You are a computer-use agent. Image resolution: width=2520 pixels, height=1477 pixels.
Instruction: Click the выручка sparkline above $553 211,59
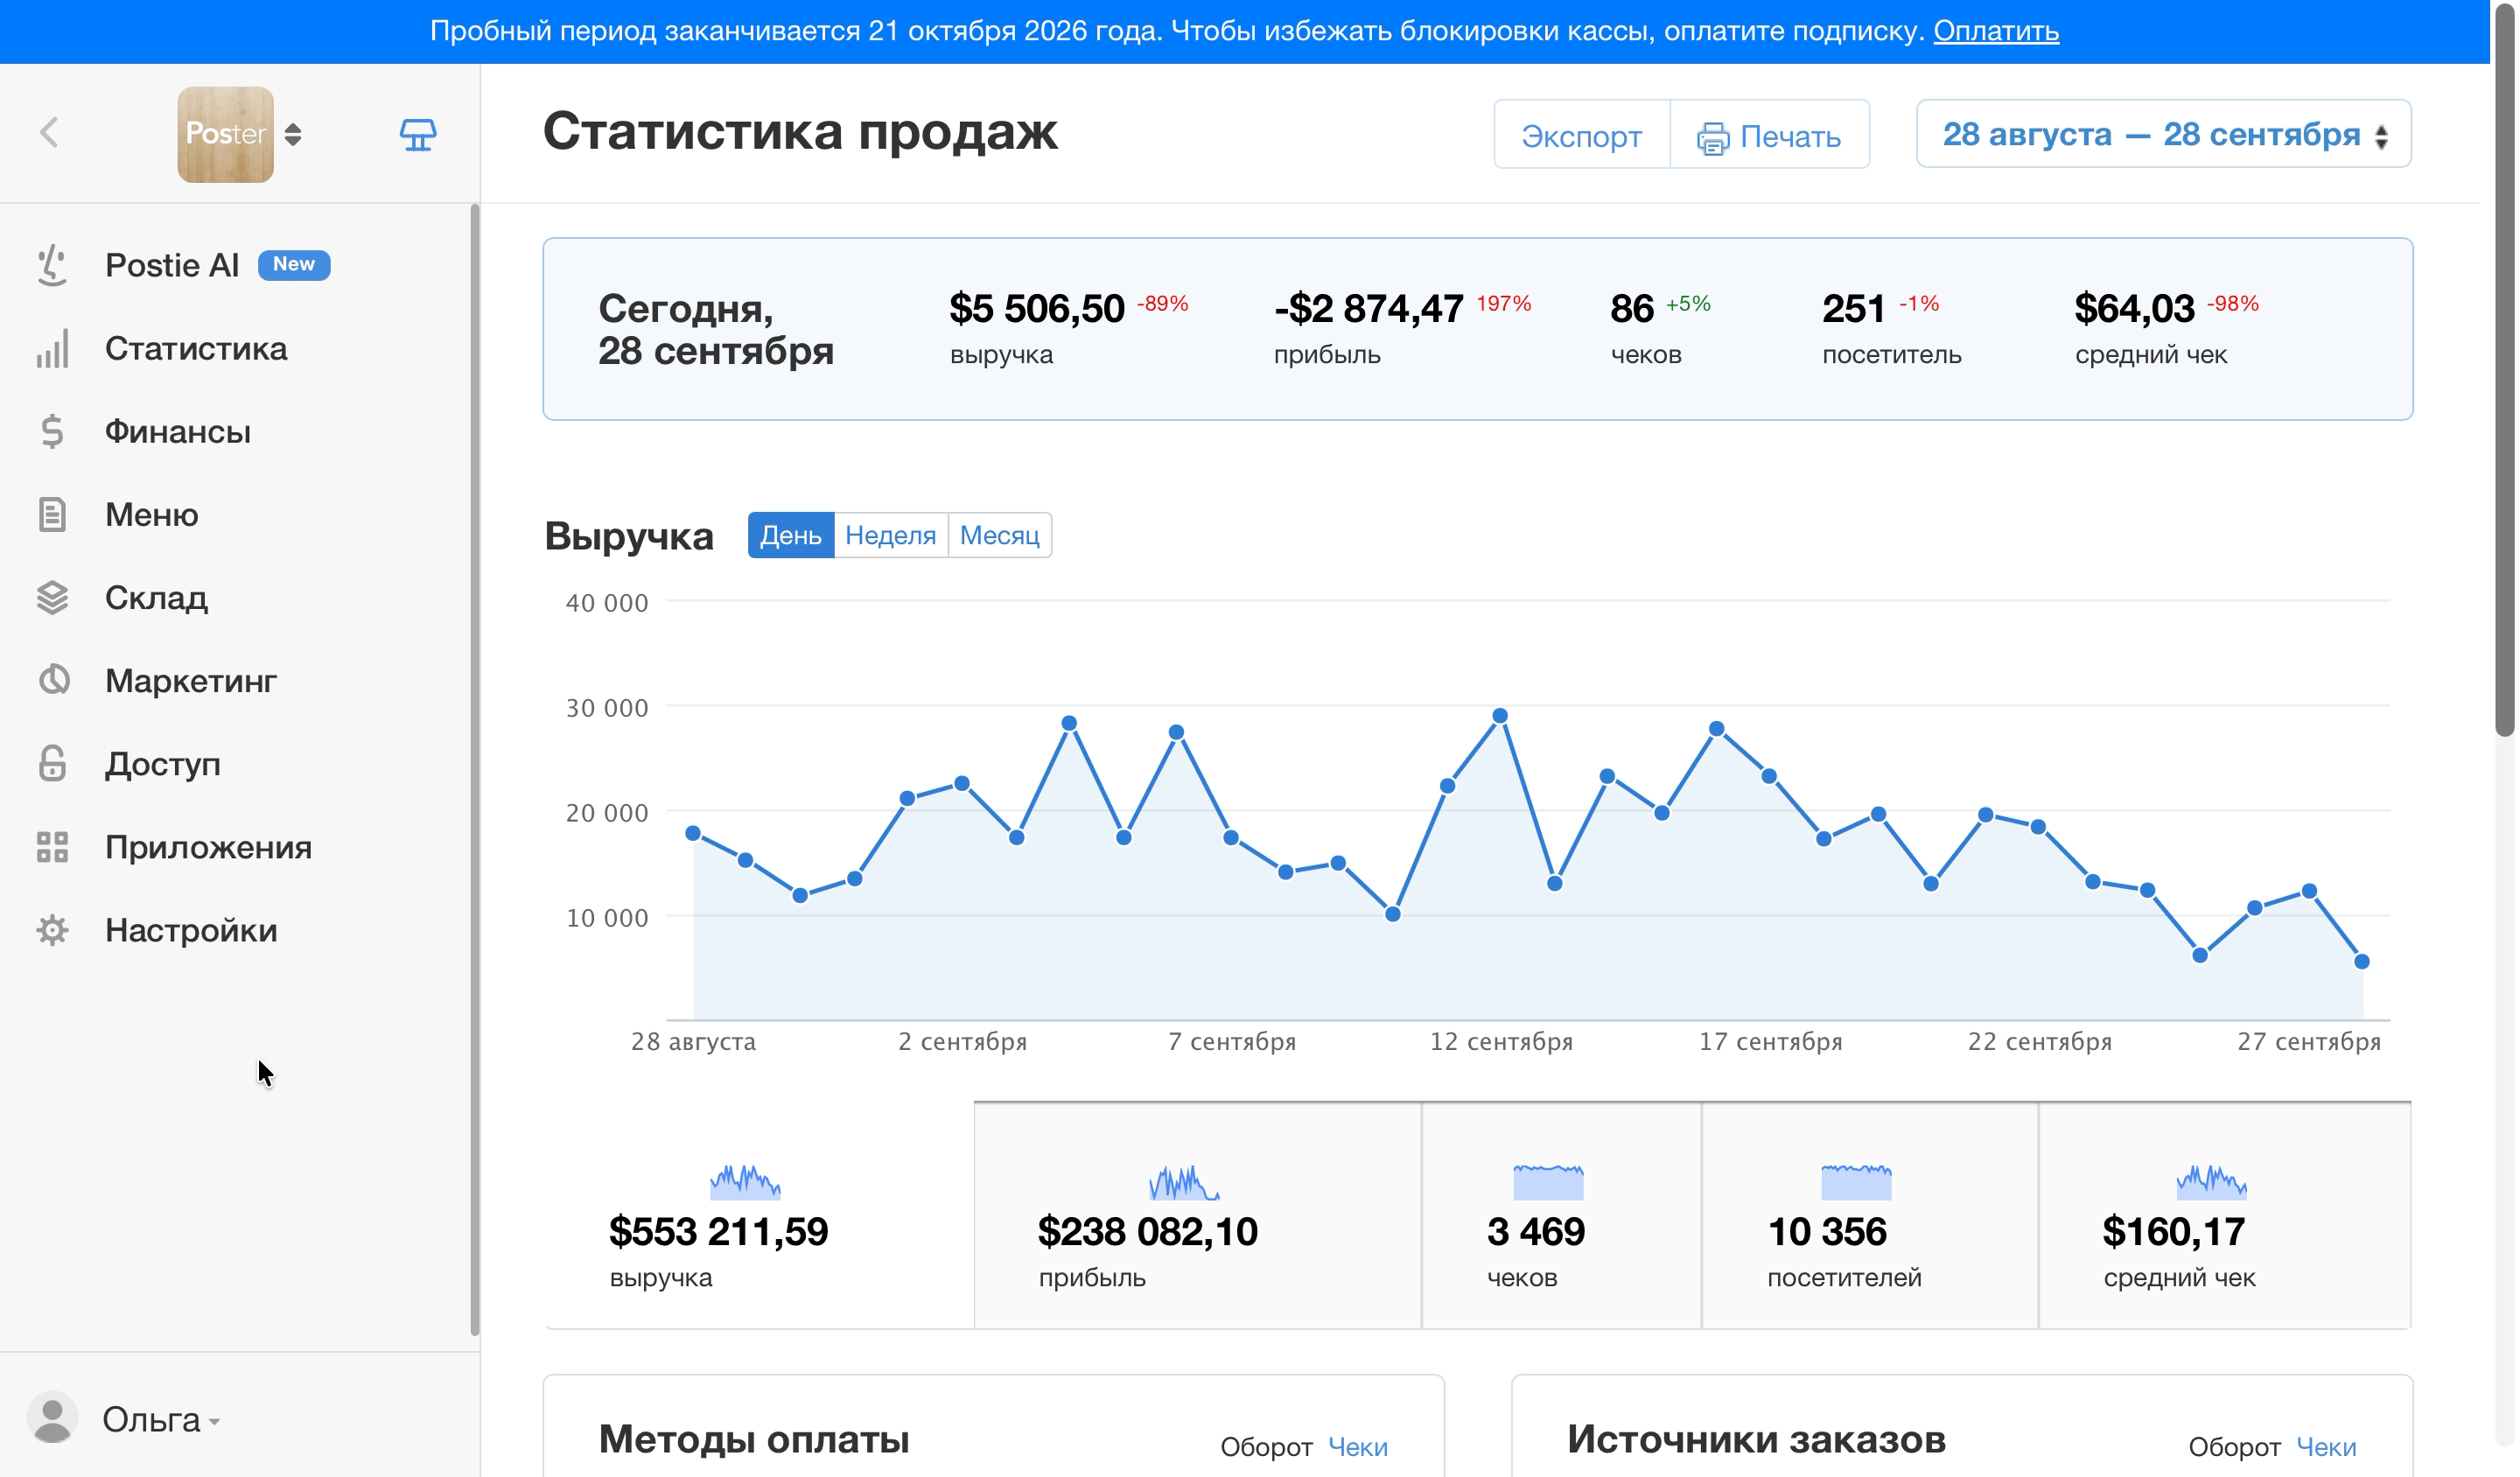pos(745,1181)
